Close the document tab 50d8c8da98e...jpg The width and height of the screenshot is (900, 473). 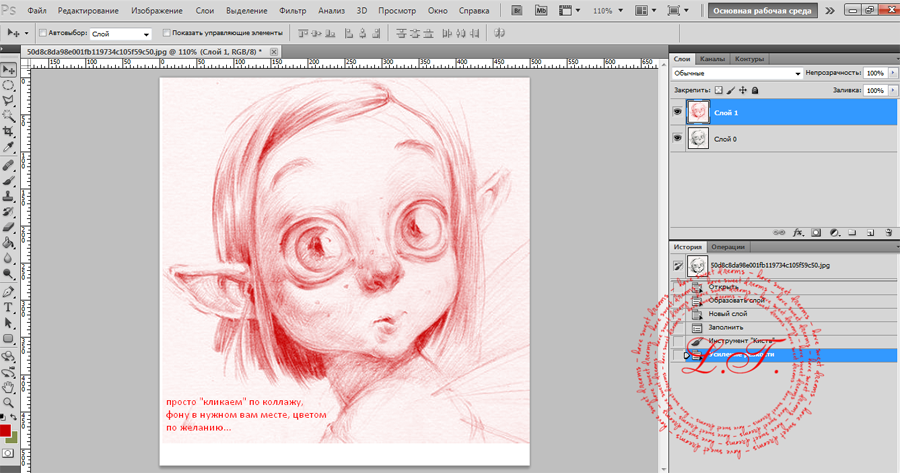274,52
